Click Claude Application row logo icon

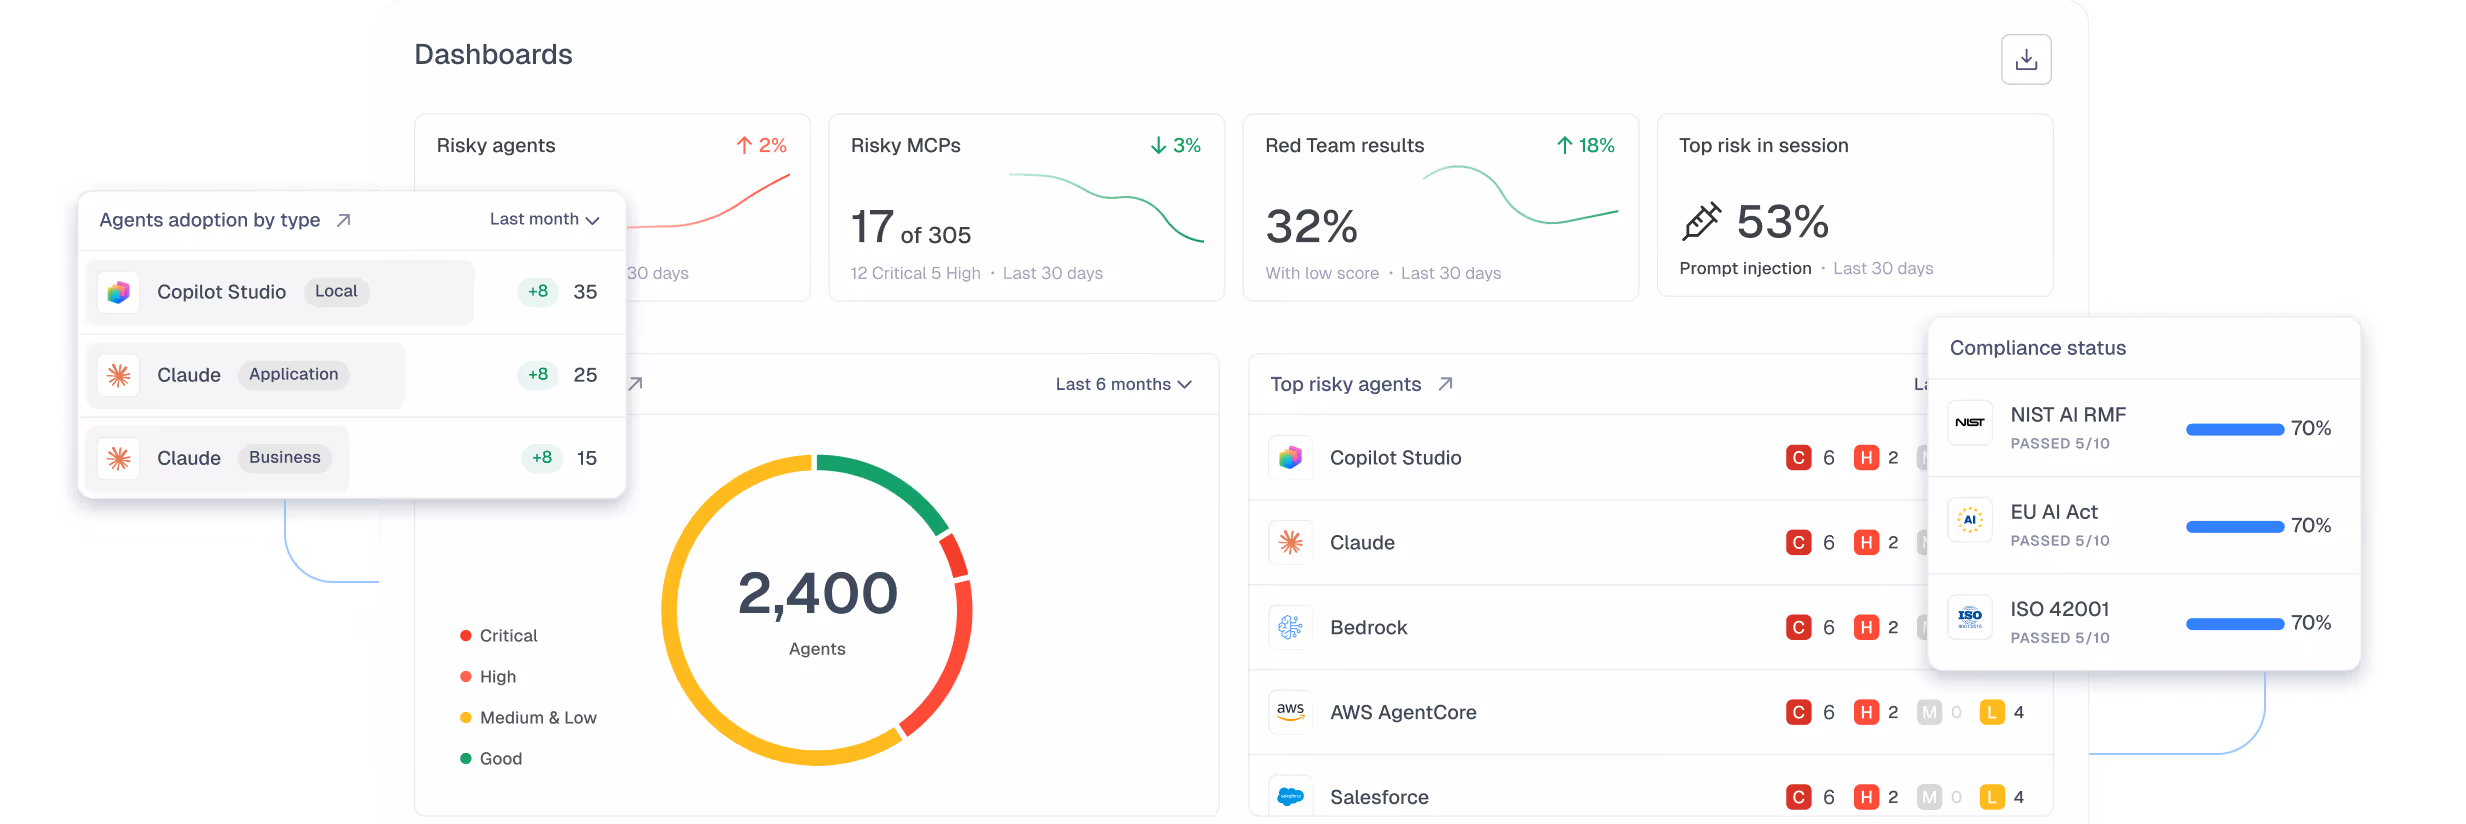pos(119,375)
